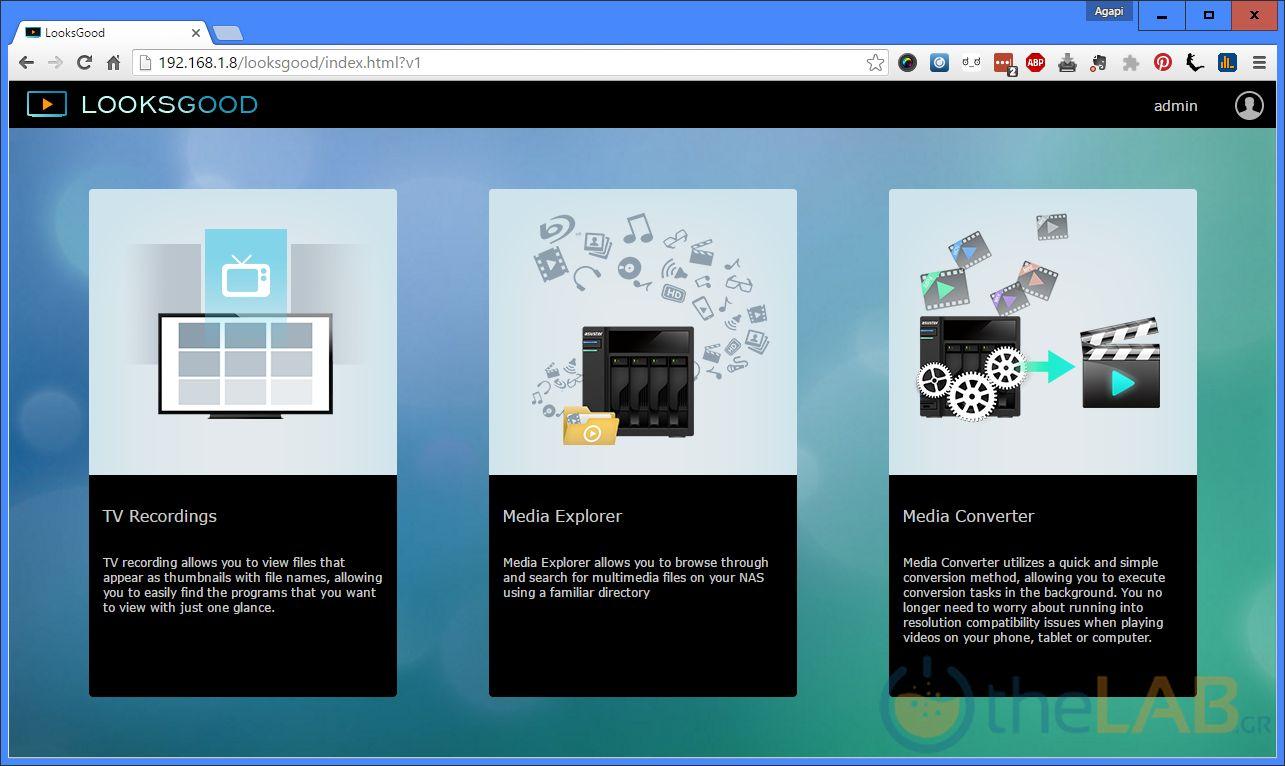Click the Media Explorer description text
1285x766 pixels.
pyautogui.click(x=636, y=577)
